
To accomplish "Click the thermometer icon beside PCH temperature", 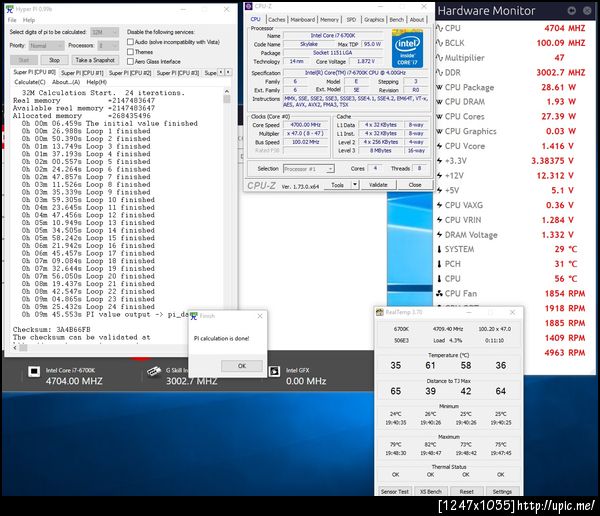I will coord(439,264).
